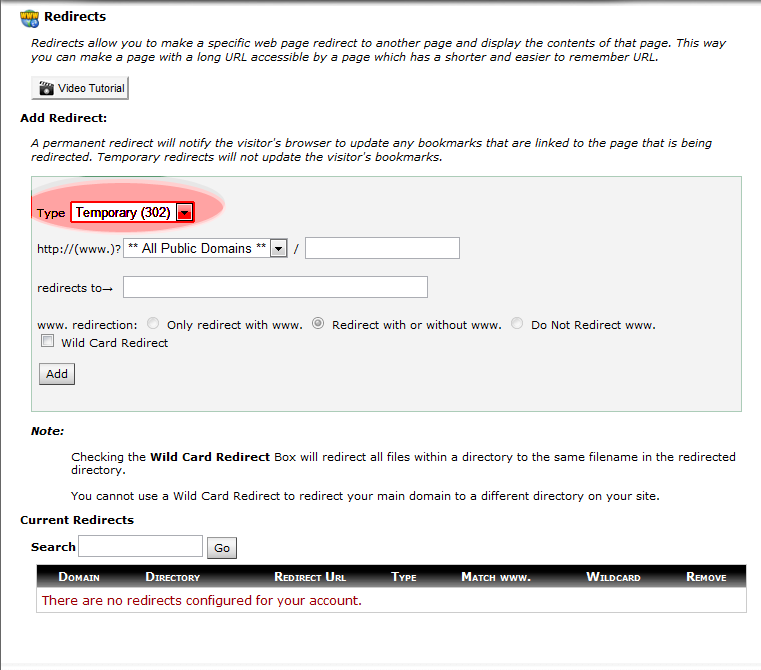Click the Remove column header
Screen dimensions: 761x670
point(706,577)
